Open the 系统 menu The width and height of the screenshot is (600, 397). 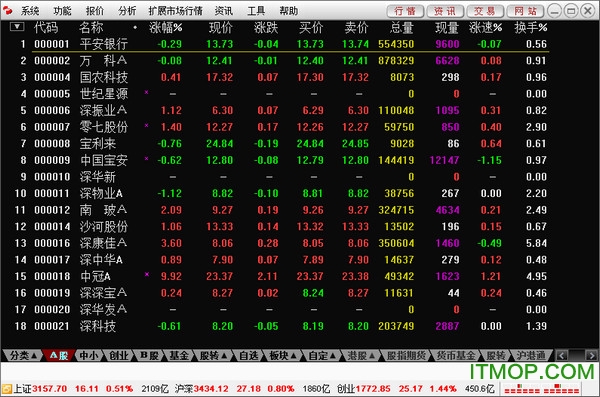[x=30, y=11]
